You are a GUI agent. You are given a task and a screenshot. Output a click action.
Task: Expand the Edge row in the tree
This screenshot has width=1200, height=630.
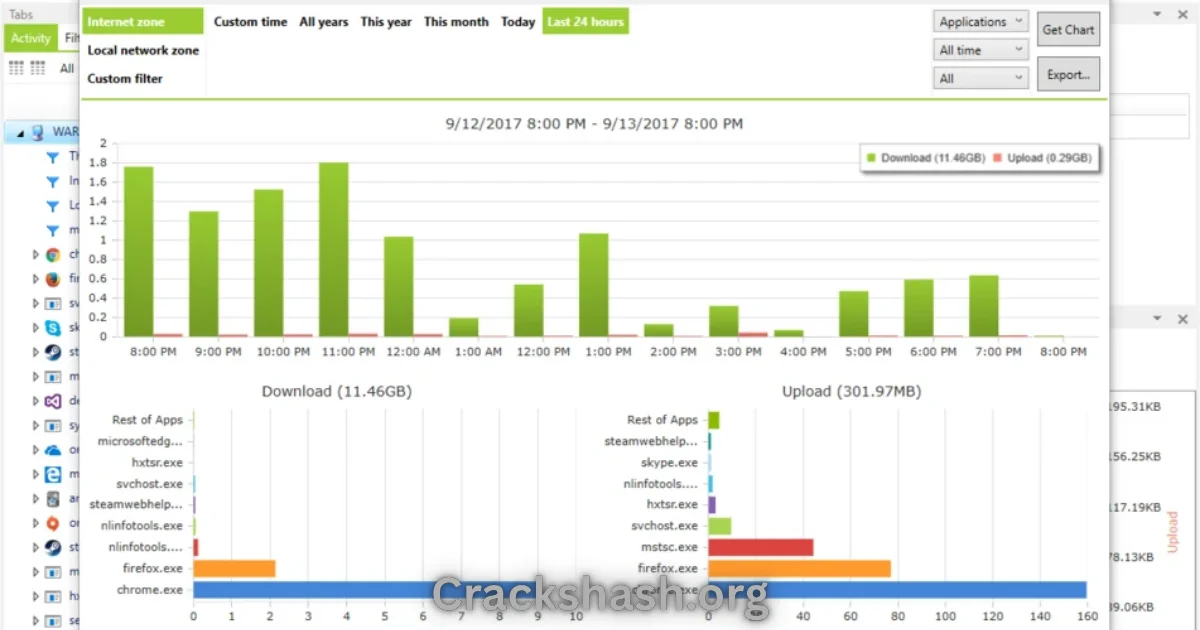click(36, 475)
